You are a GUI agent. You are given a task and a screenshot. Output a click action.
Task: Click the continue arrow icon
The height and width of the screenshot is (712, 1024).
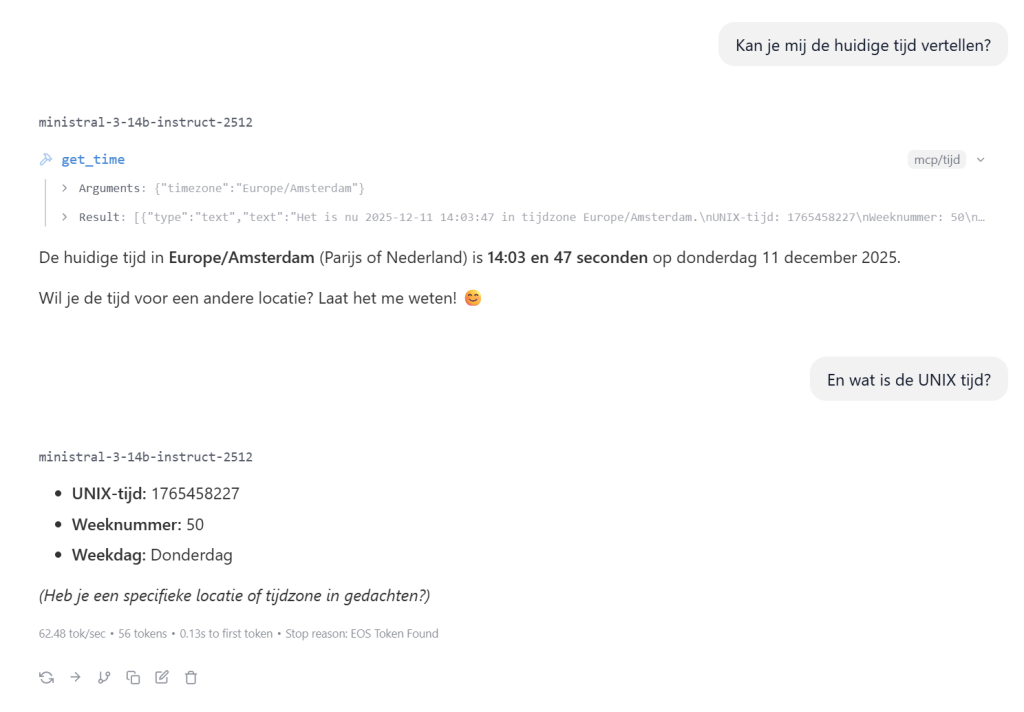click(75, 678)
